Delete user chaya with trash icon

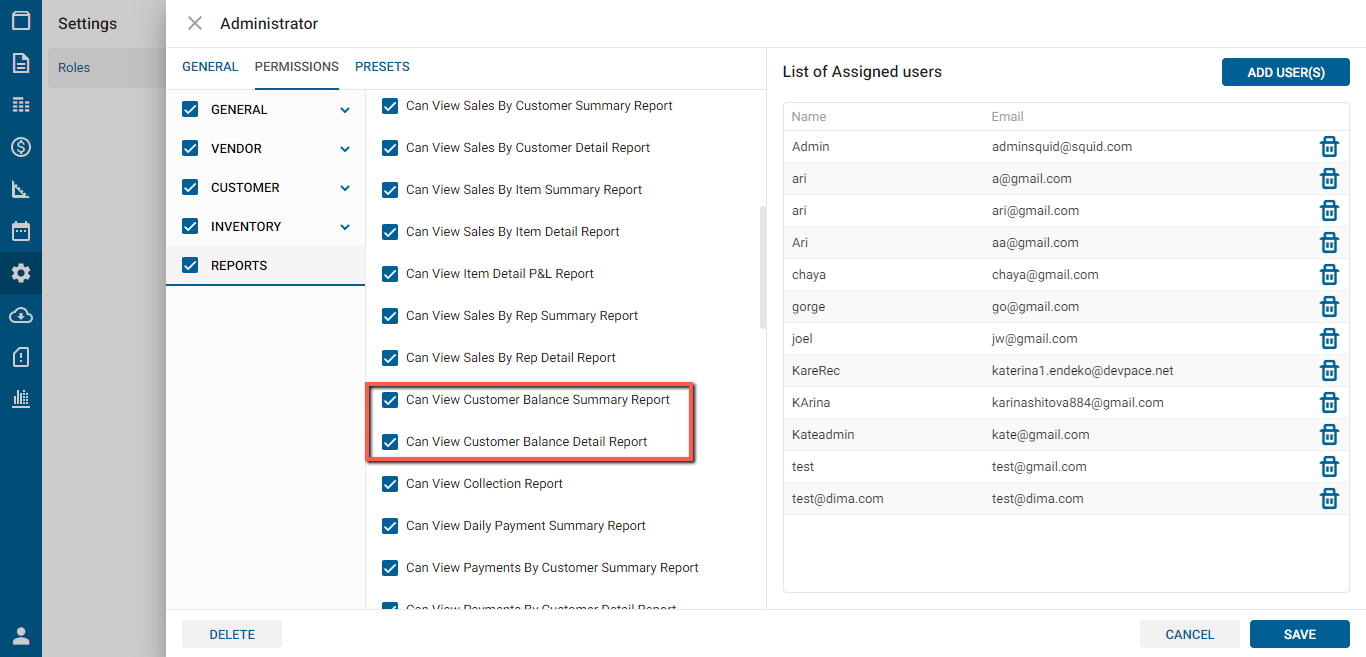(1329, 275)
